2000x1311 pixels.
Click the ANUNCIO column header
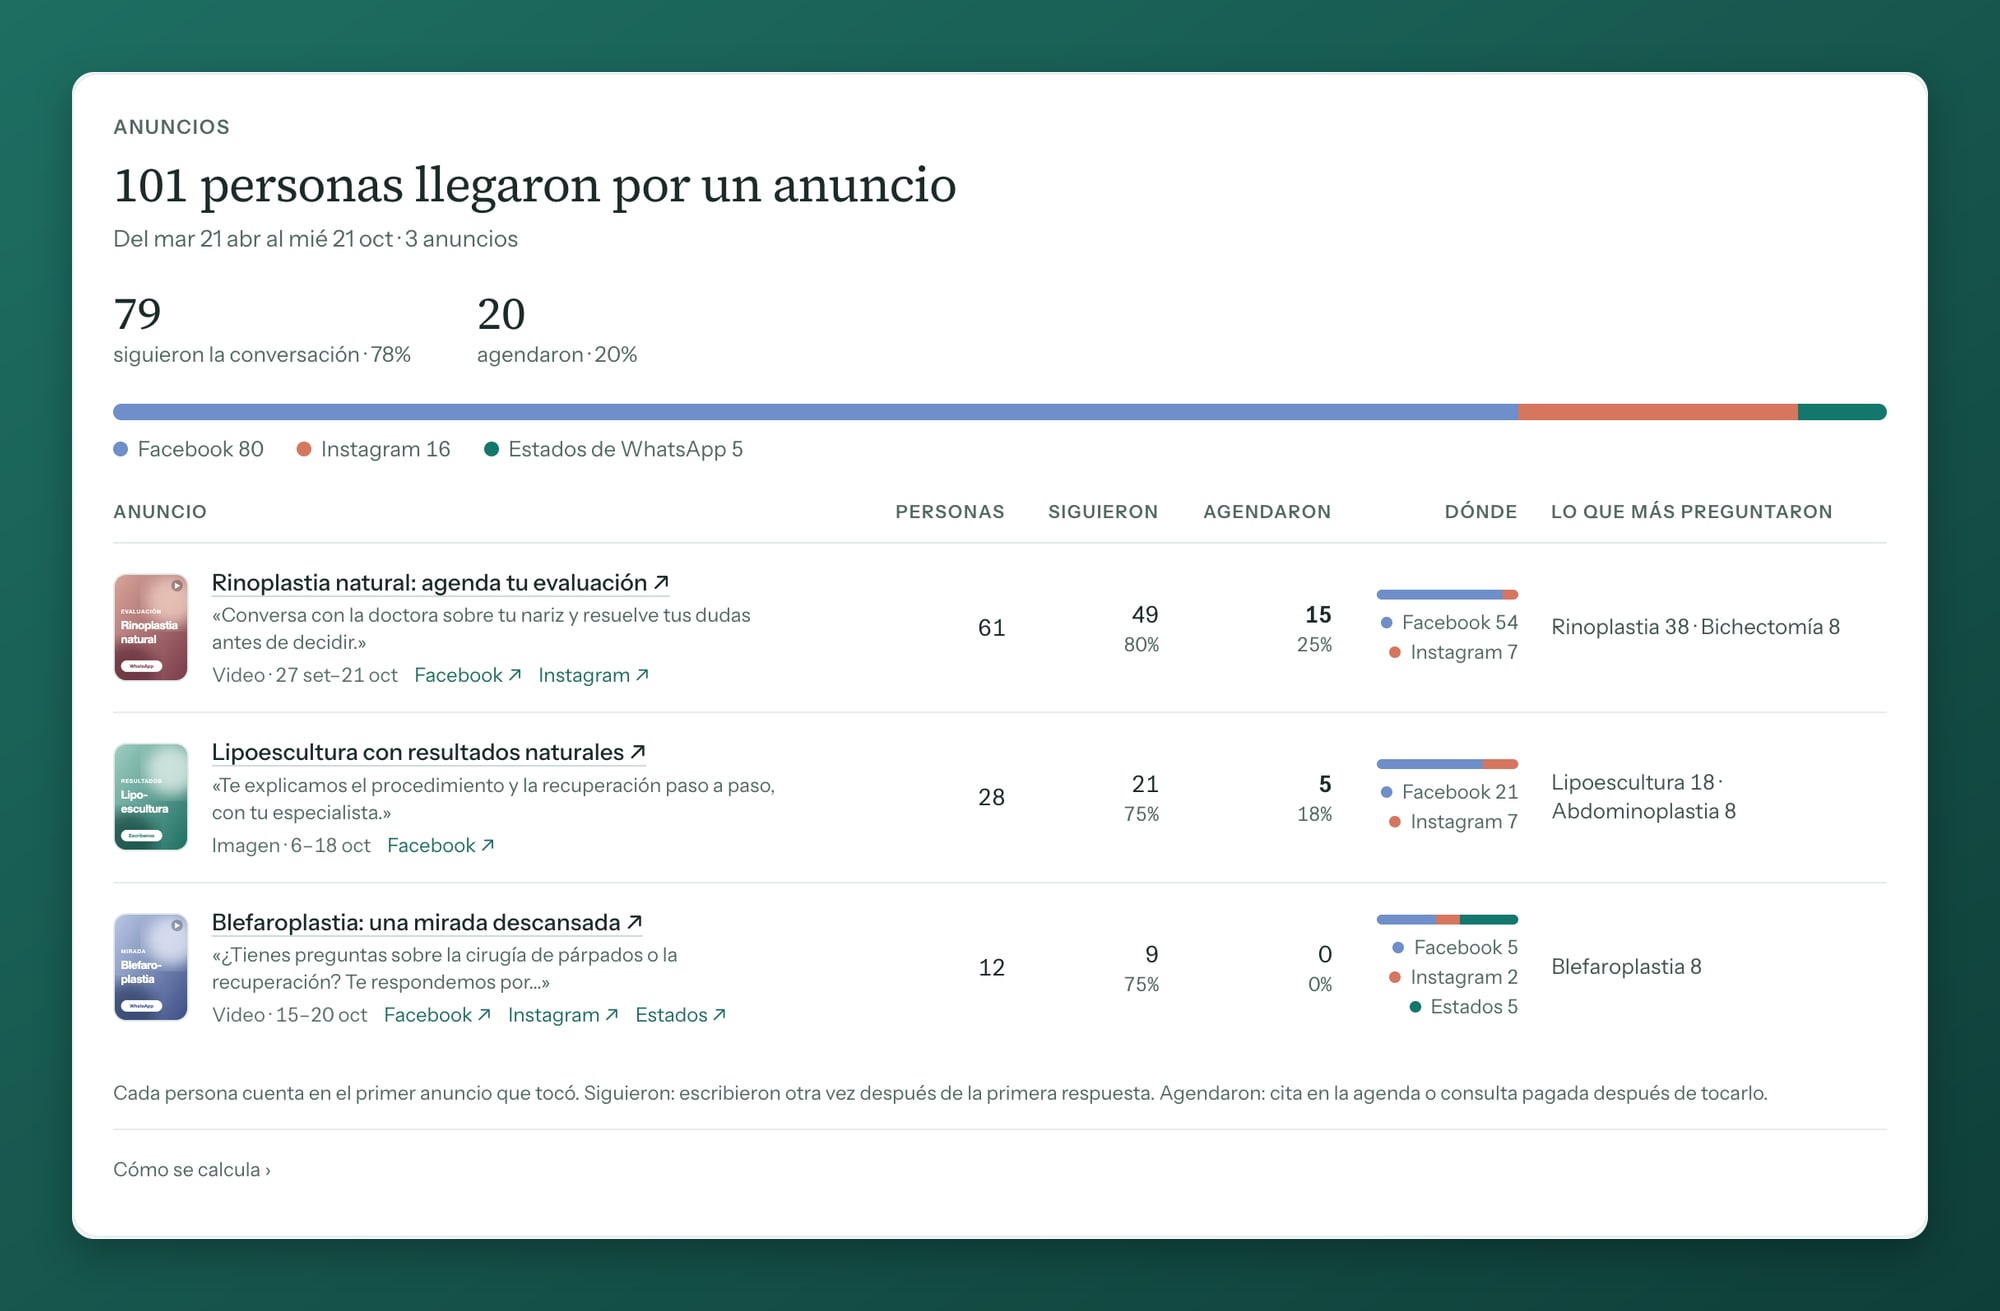(160, 512)
